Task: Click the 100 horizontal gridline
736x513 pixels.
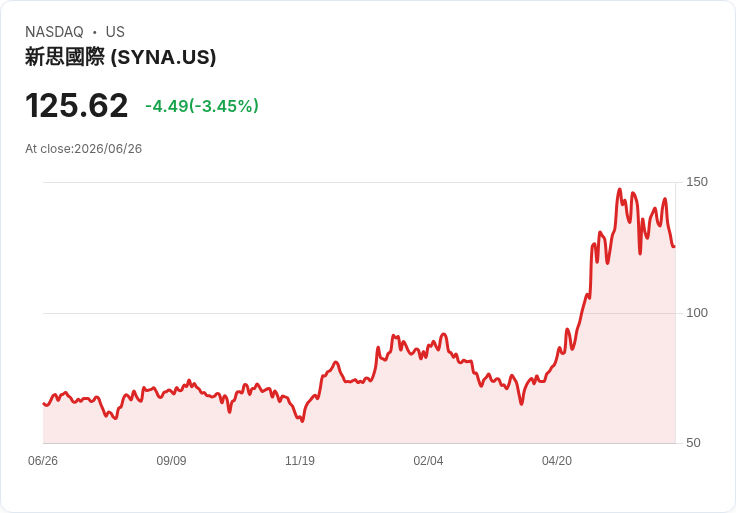Action: 359,313
